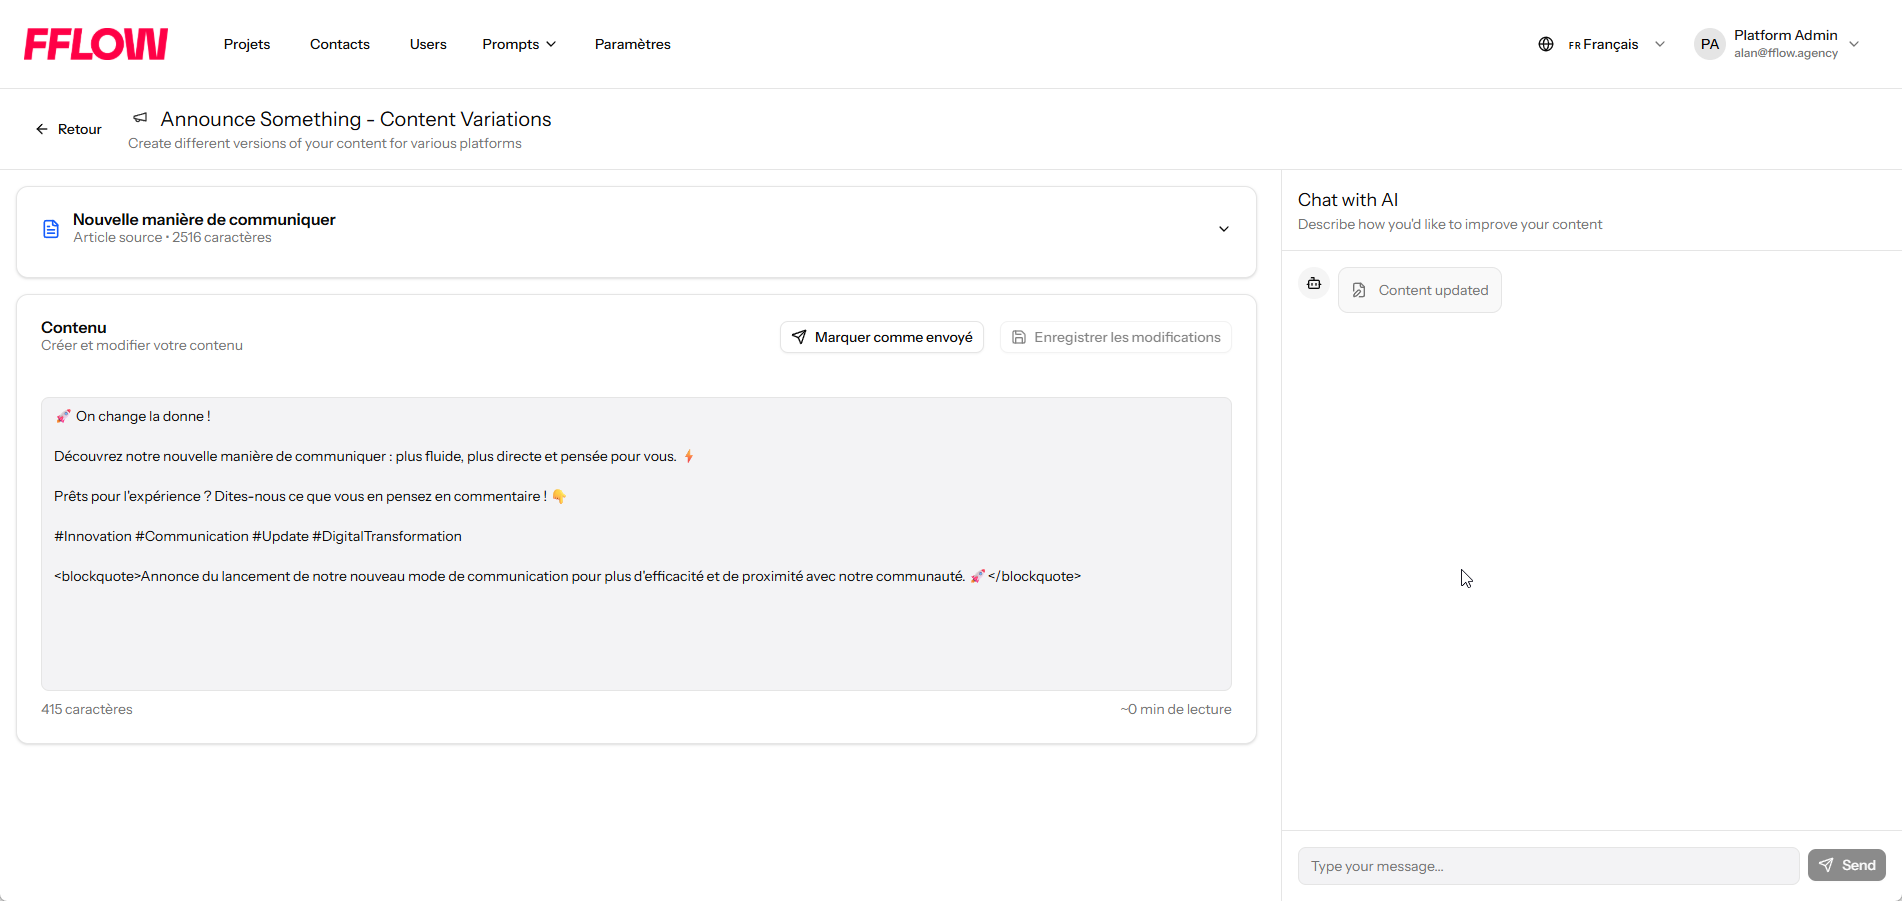Click the AI bot avatar icon

point(1314,283)
